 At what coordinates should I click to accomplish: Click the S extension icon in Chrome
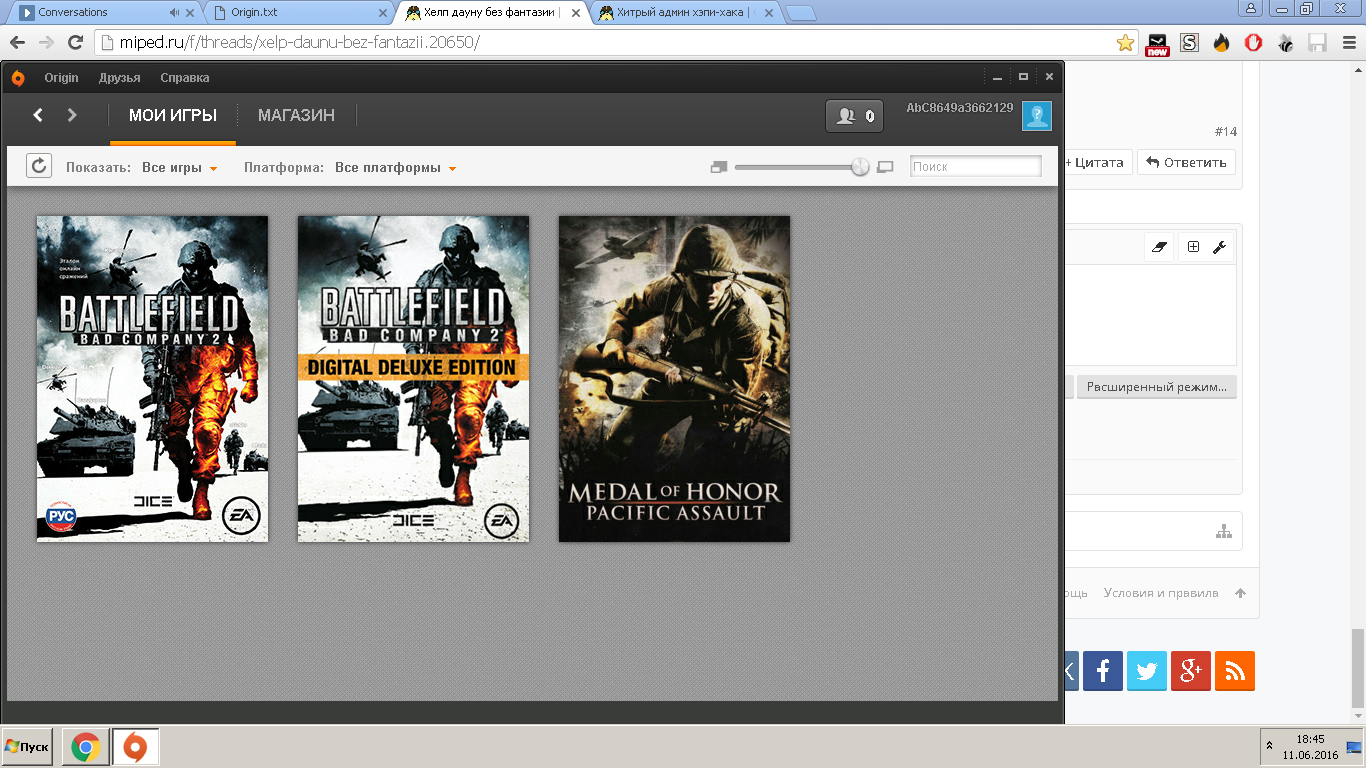click(1189, 43)
